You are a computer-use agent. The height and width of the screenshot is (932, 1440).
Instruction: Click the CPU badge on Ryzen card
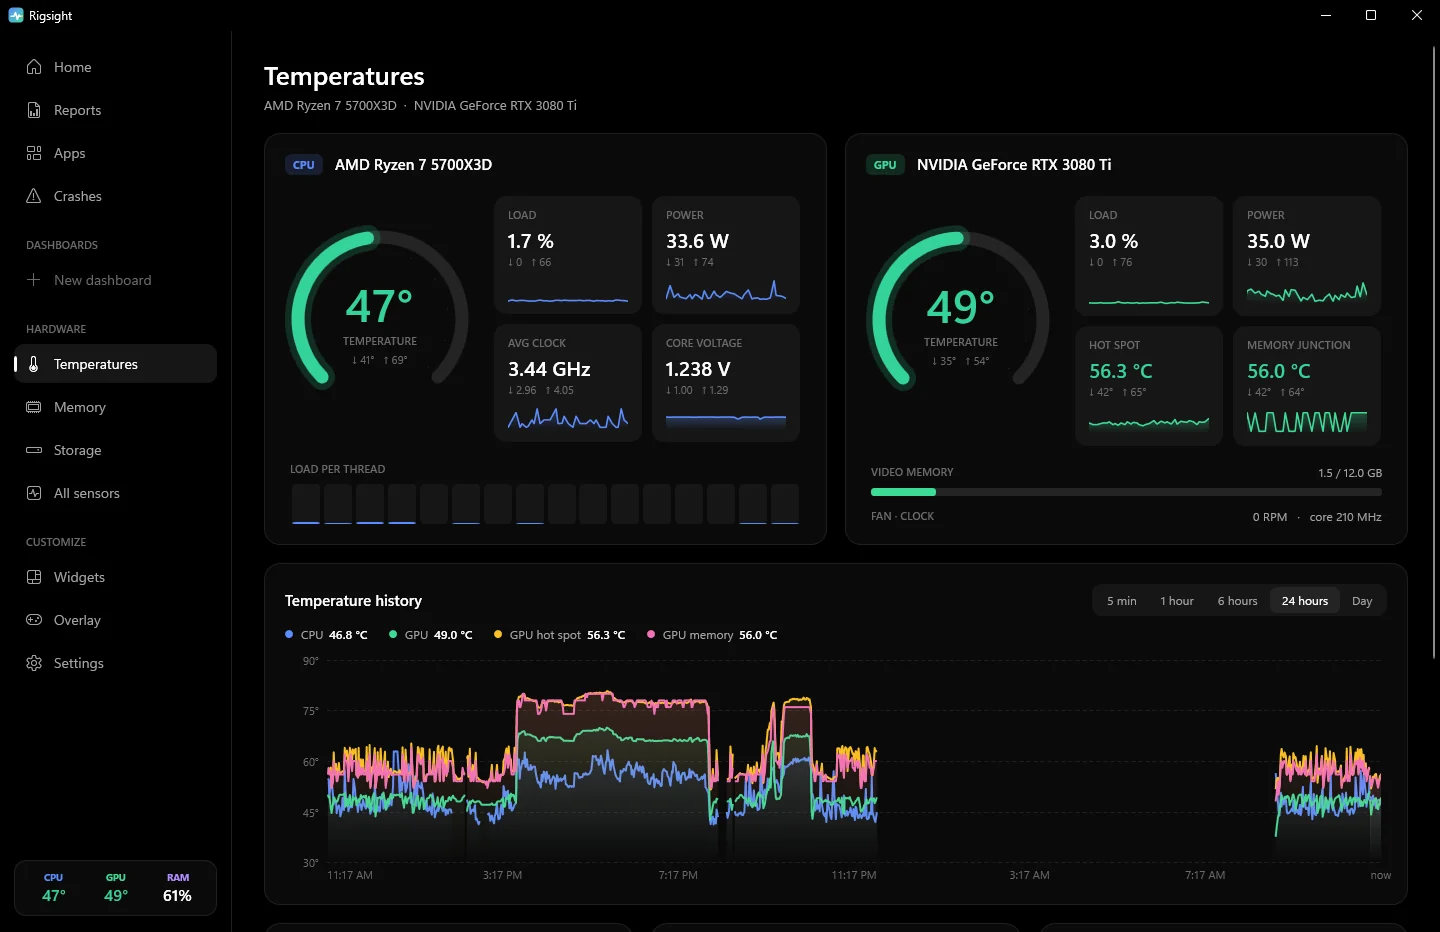(304, 165)
